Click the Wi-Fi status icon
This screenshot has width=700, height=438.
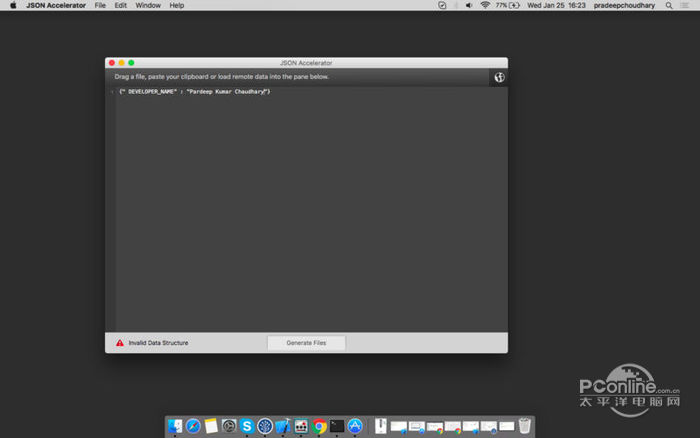(485, 5)
